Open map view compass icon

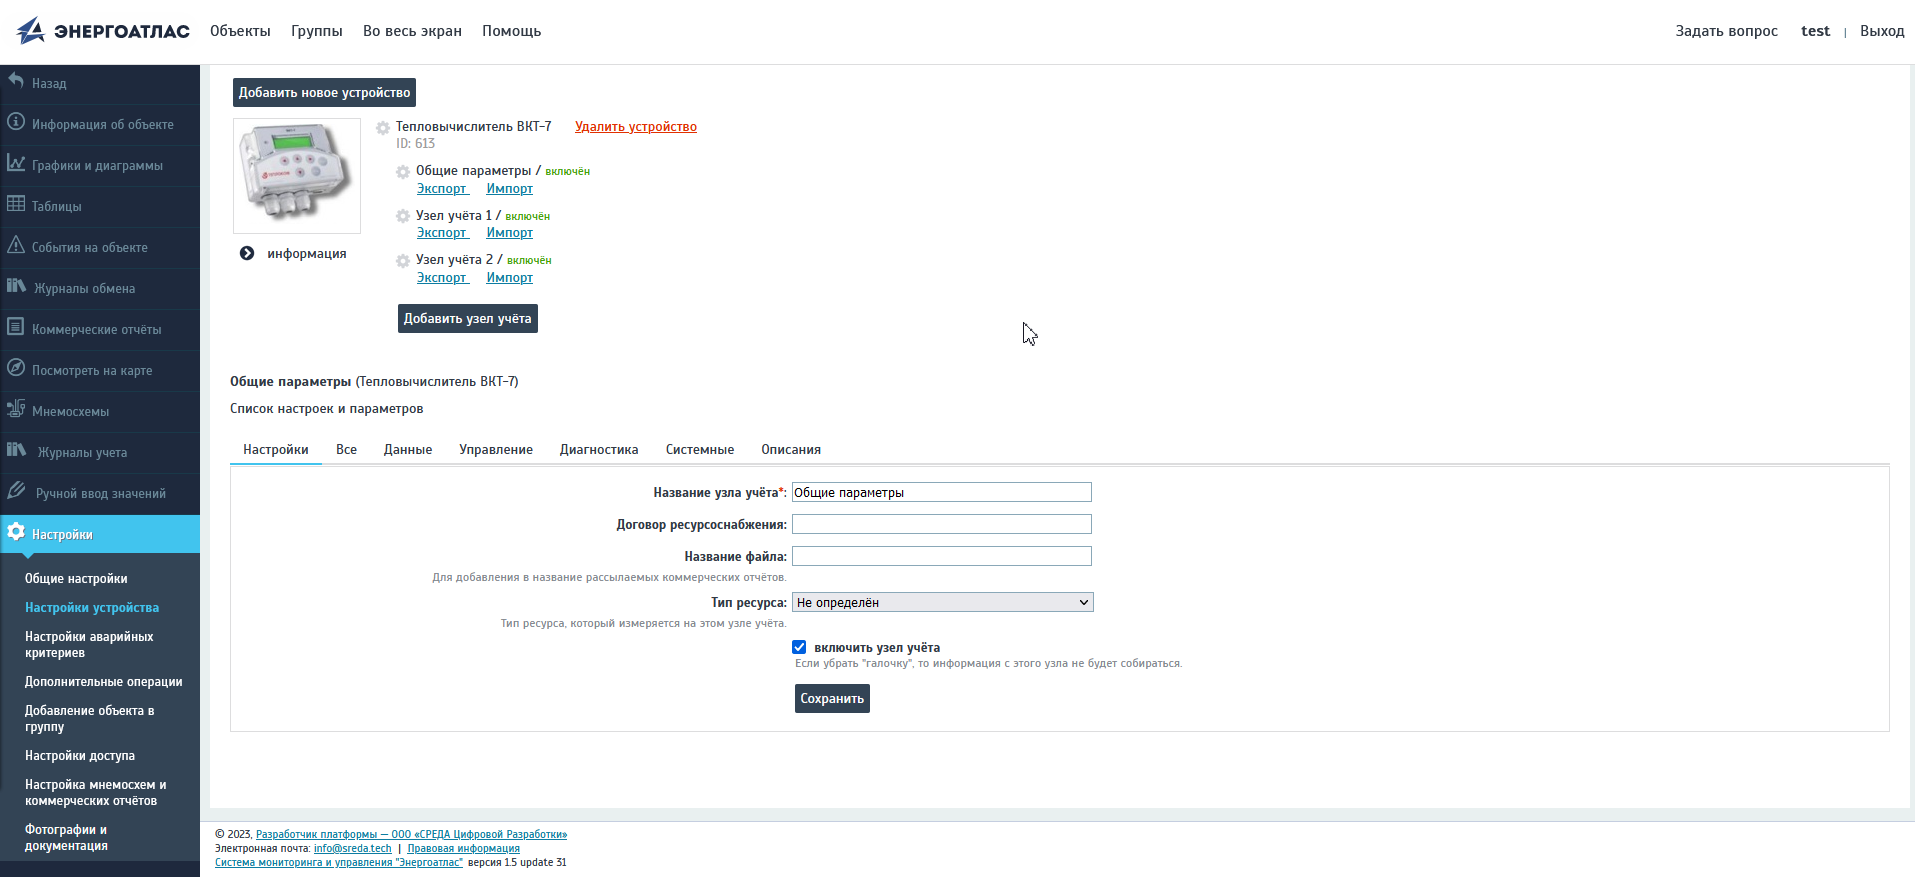pyautogui.click(x=16, y=368)
